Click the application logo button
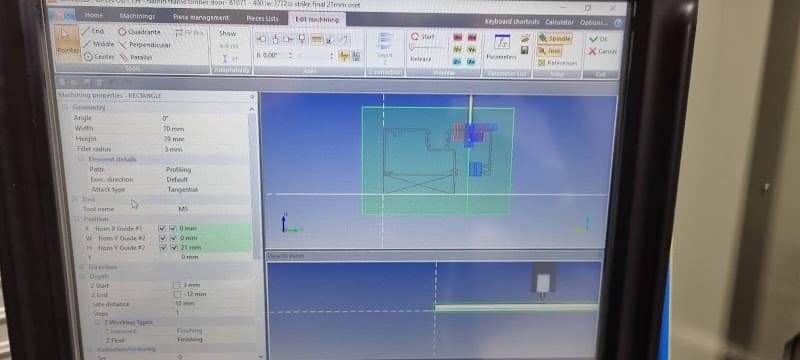800x360 pixels. [62, 15]
